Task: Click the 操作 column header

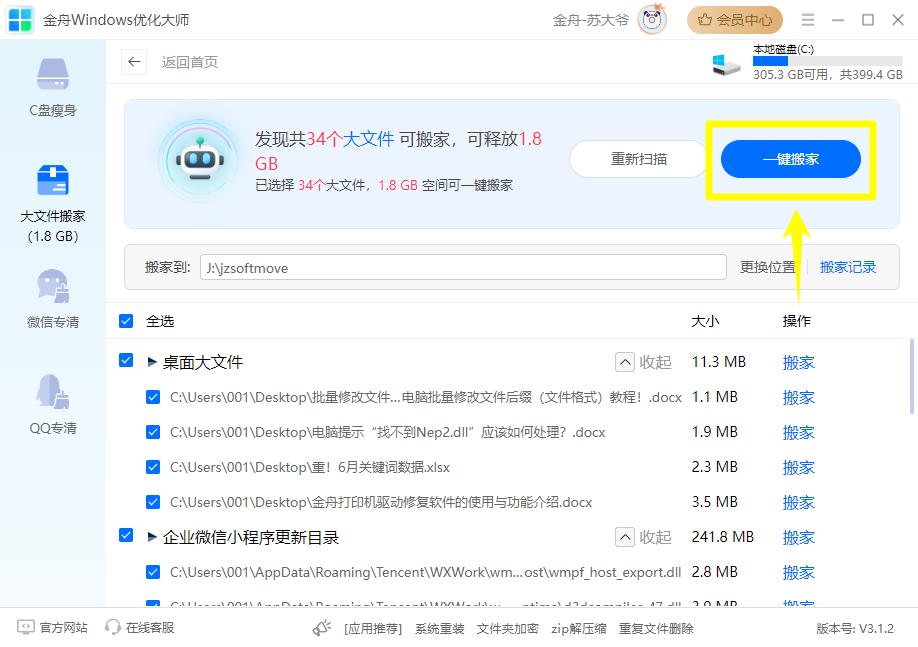Action: pyautogui.click(x=797, y=321)
